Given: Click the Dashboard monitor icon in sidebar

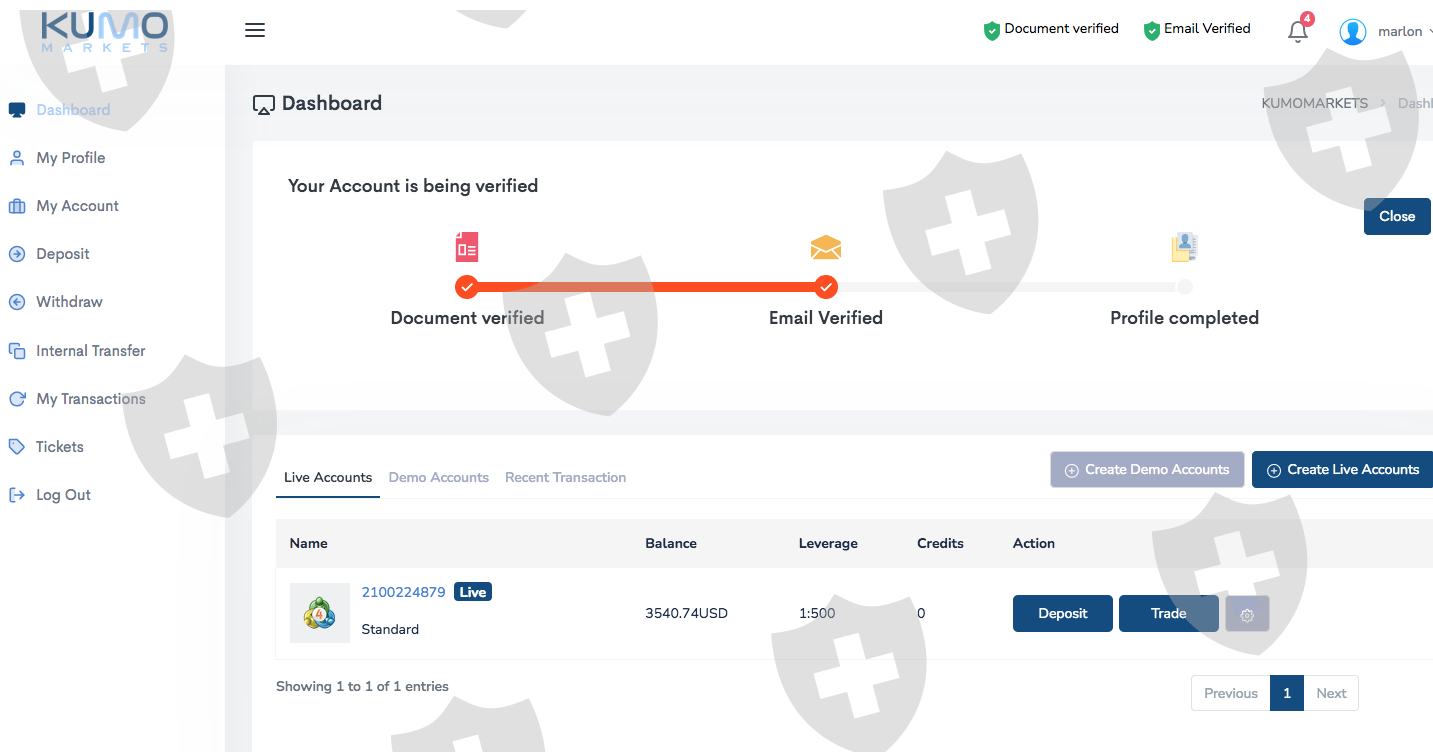Looking at the screenshot, I should tap(17, 110).
